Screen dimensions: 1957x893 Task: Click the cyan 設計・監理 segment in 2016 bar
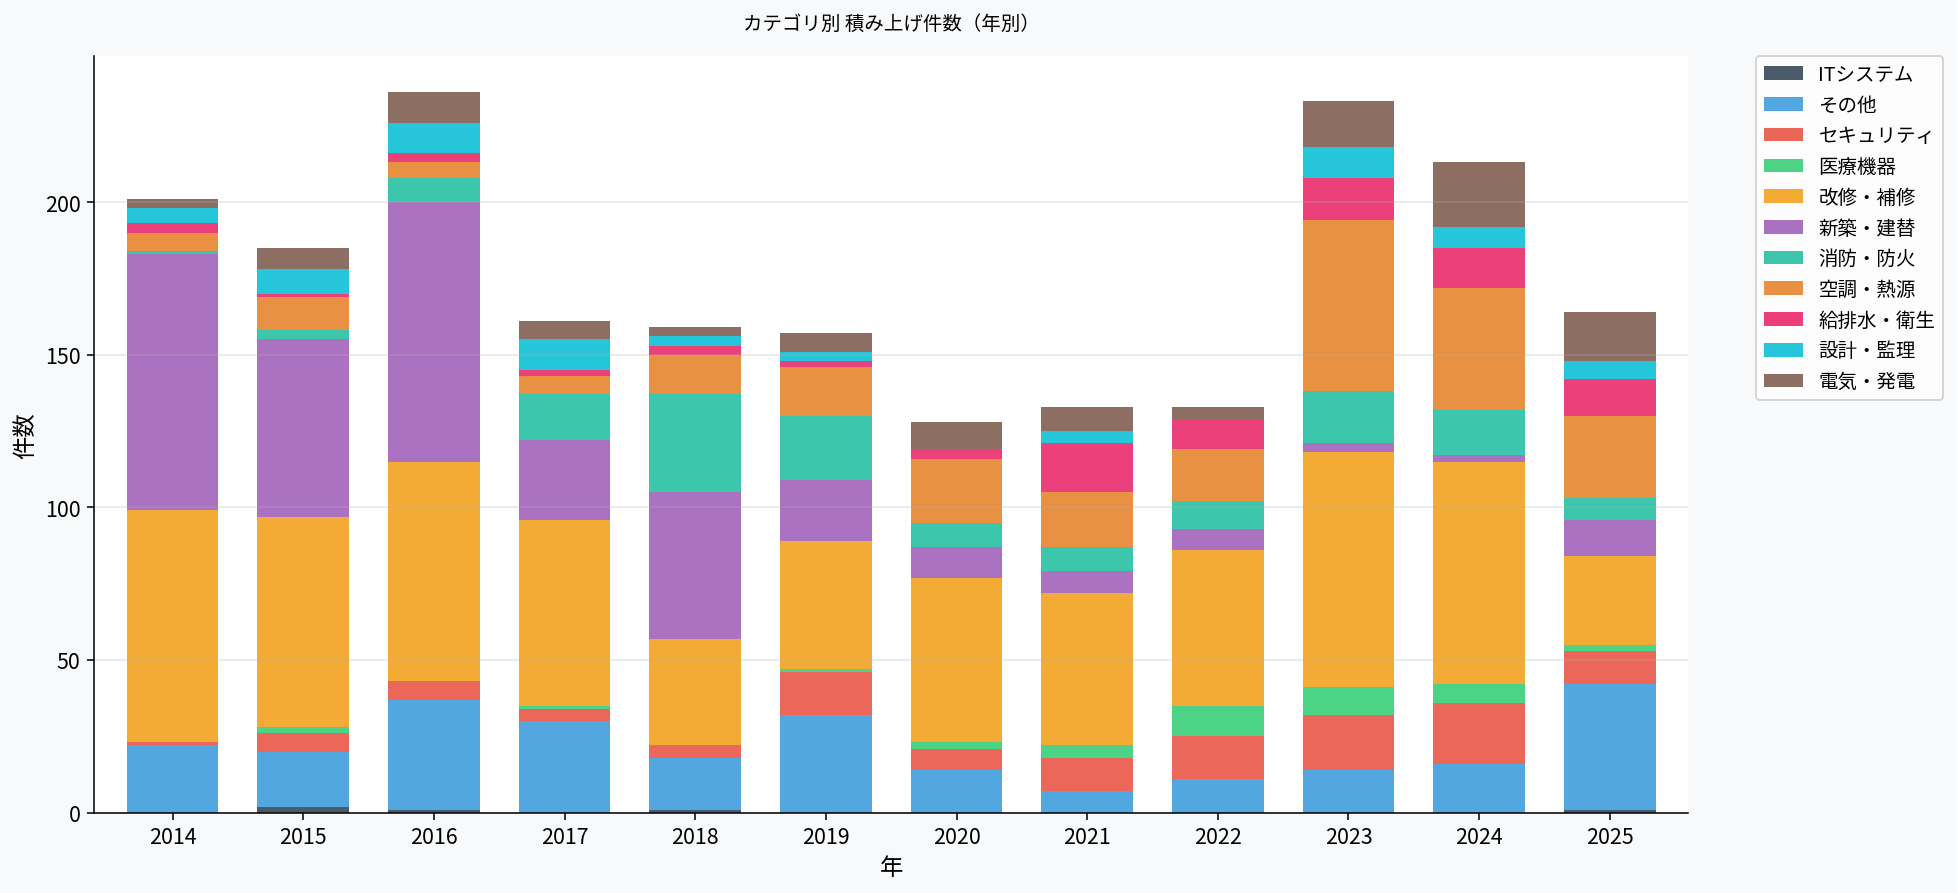coord(434,138)
